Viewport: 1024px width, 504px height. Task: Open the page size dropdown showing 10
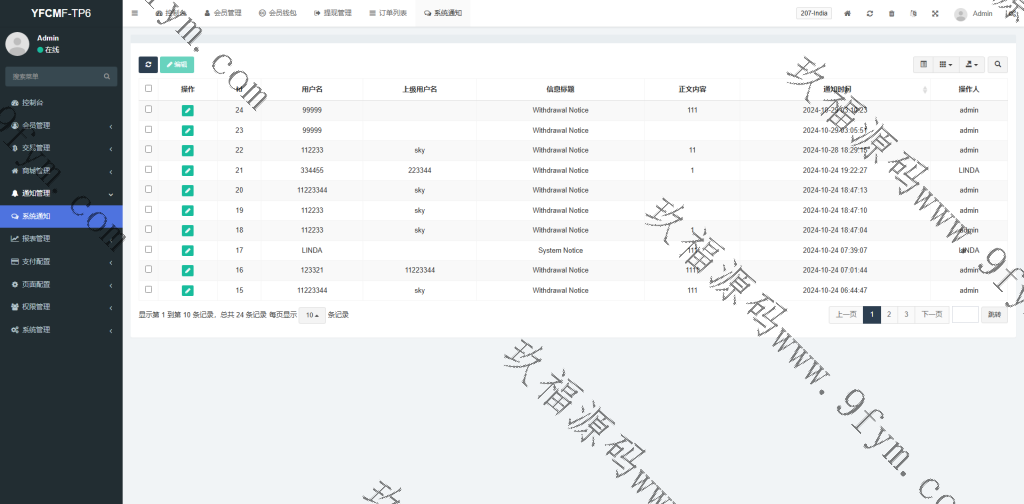coord(312,315)
